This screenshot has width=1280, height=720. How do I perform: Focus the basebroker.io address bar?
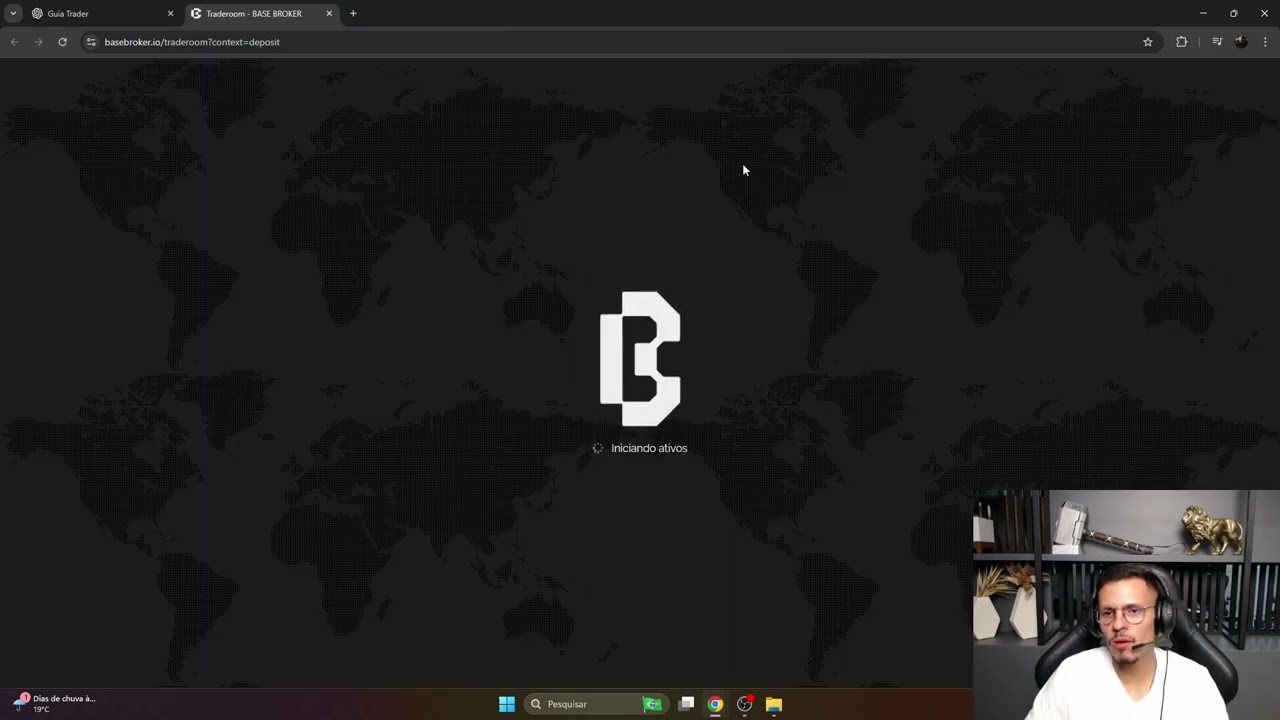620,42
